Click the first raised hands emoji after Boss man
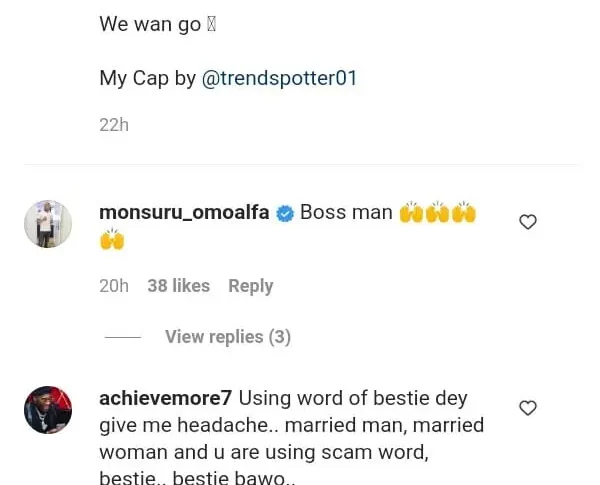The height and width of the screenshot is (485, 600). (x=411, y=213)
